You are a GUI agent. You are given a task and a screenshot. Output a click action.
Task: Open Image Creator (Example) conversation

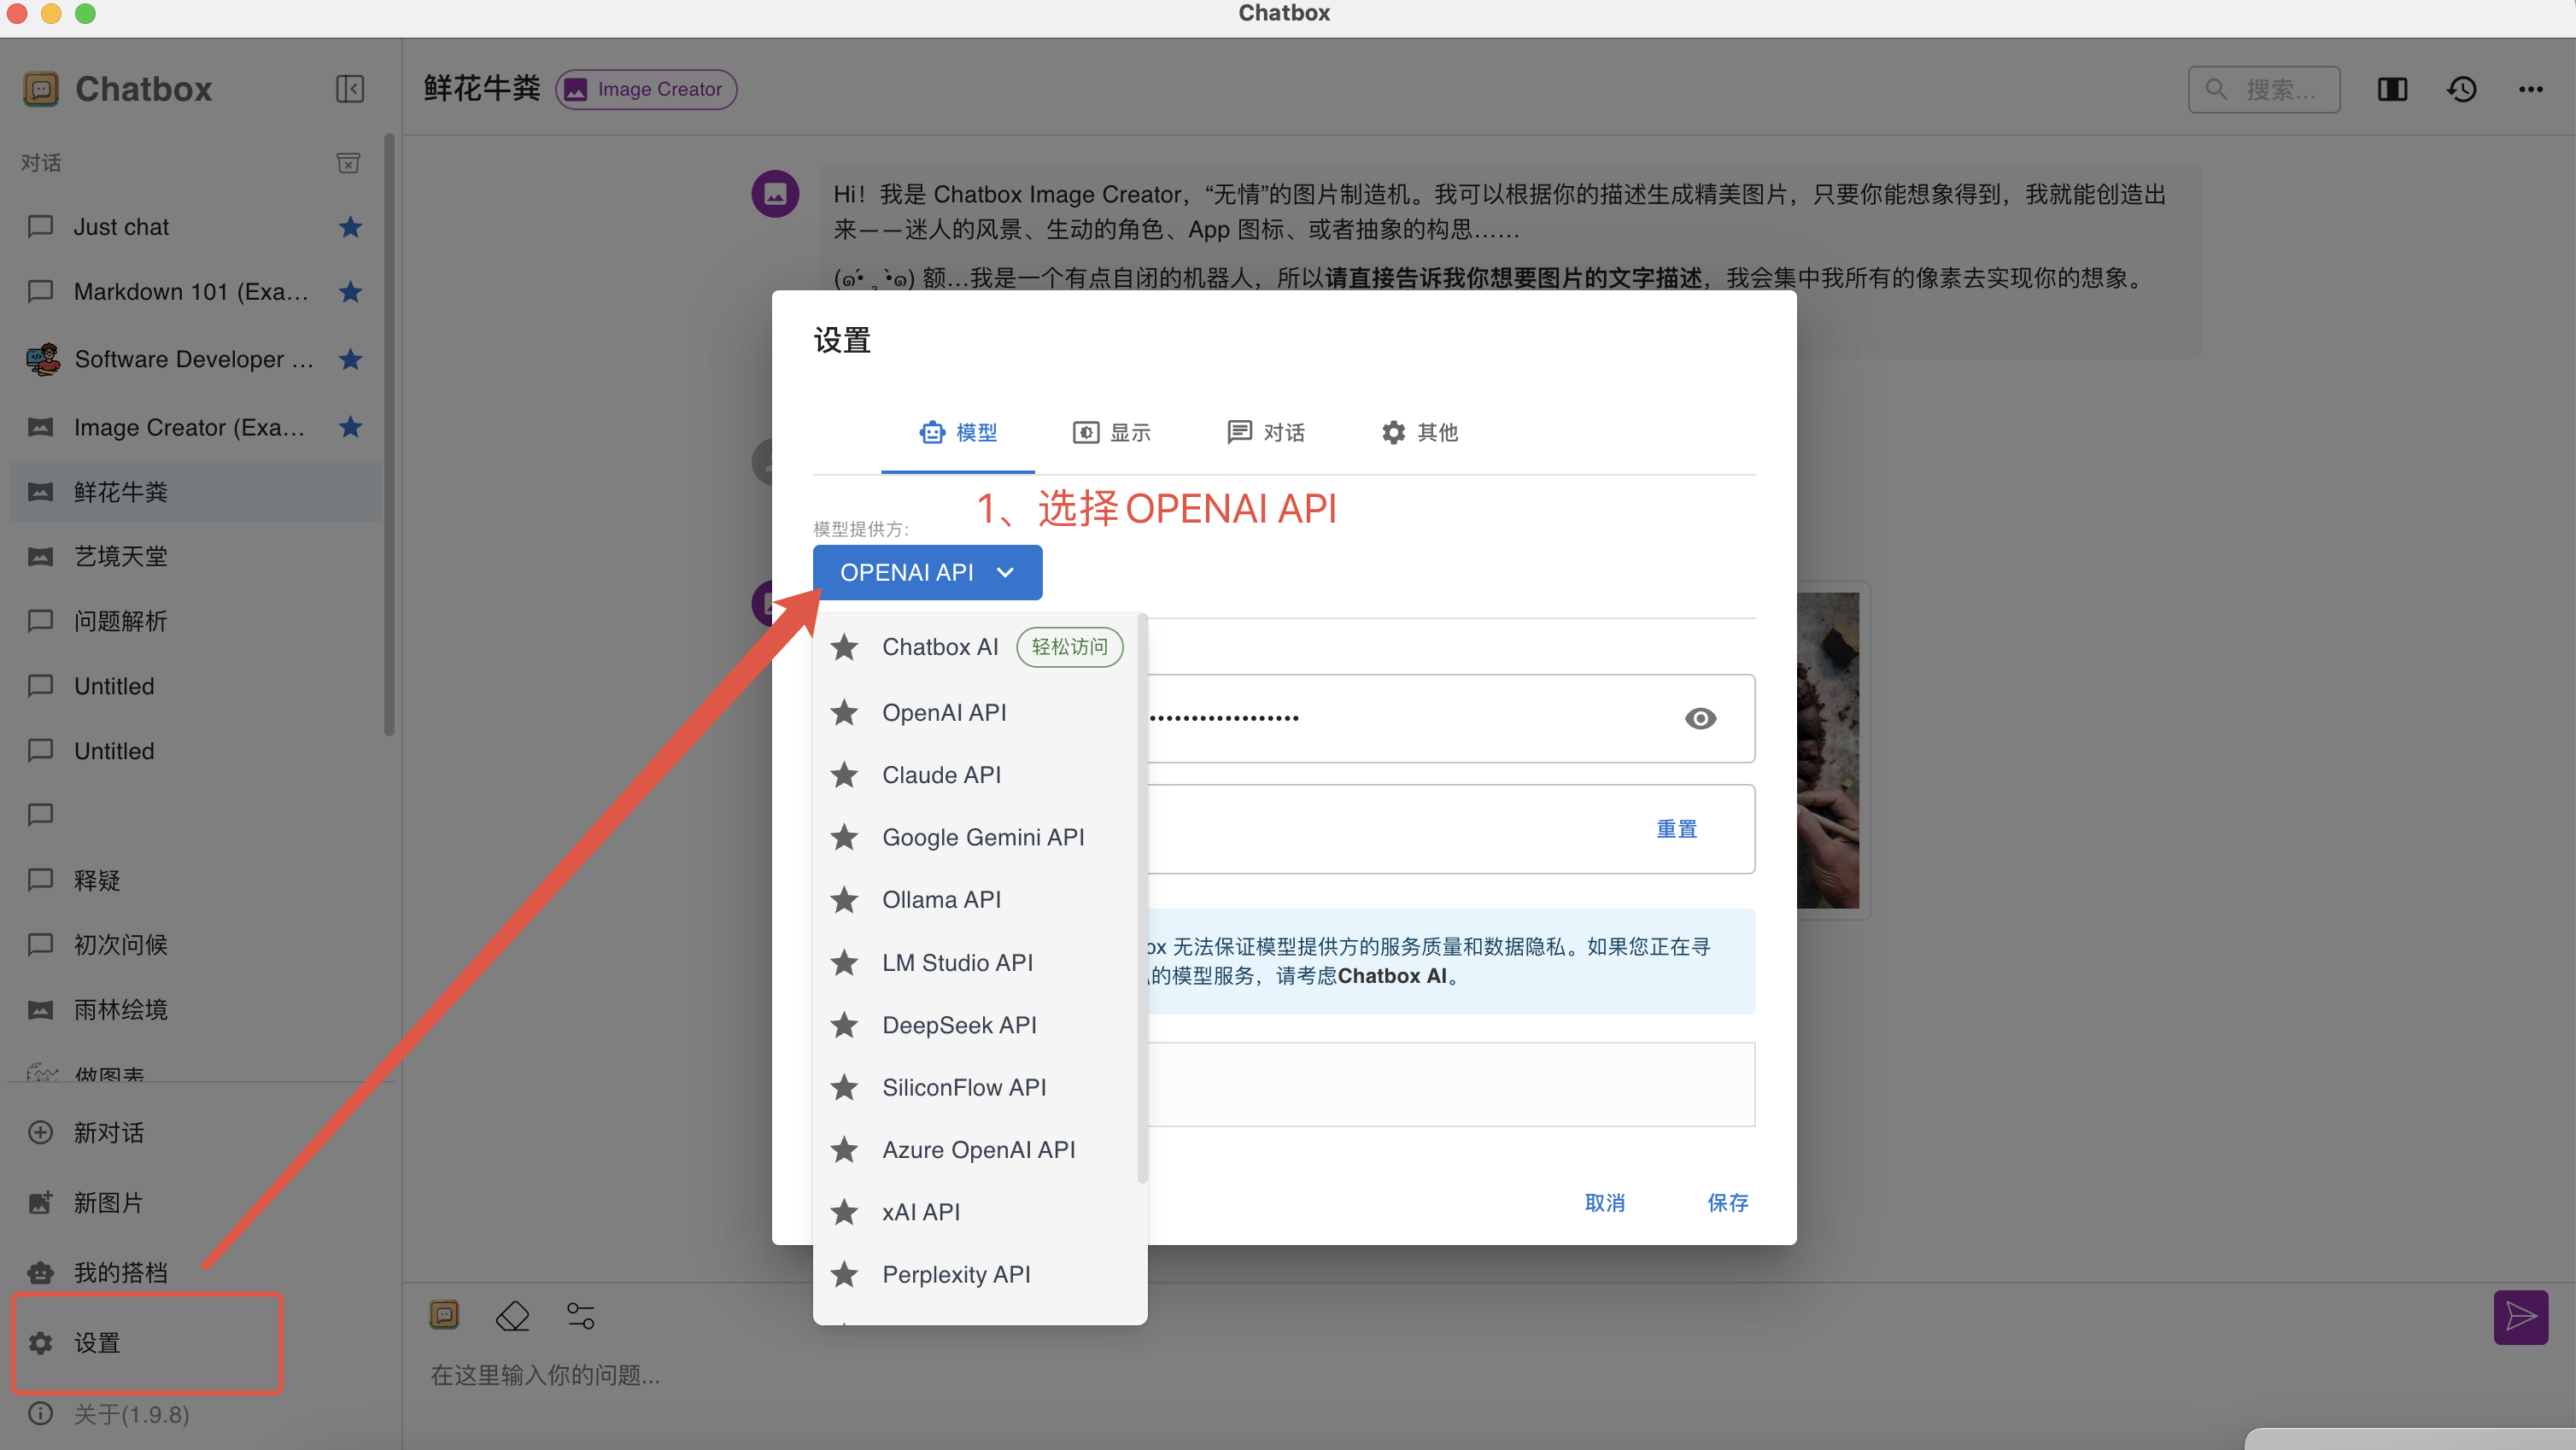tap(195, 427)
